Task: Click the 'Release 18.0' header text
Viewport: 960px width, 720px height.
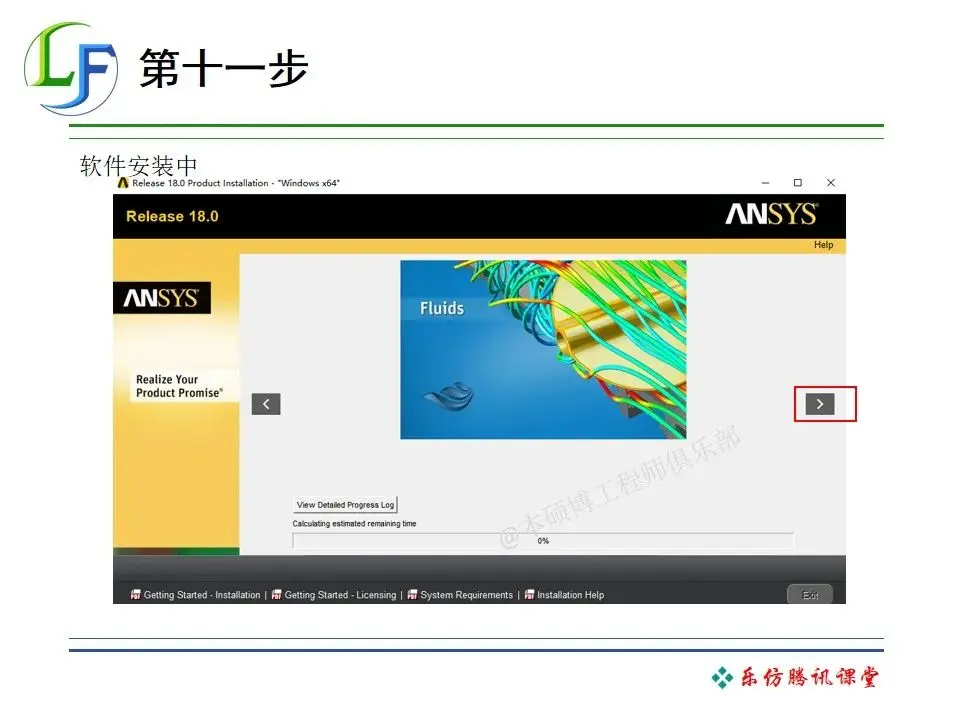Action: 172,217
